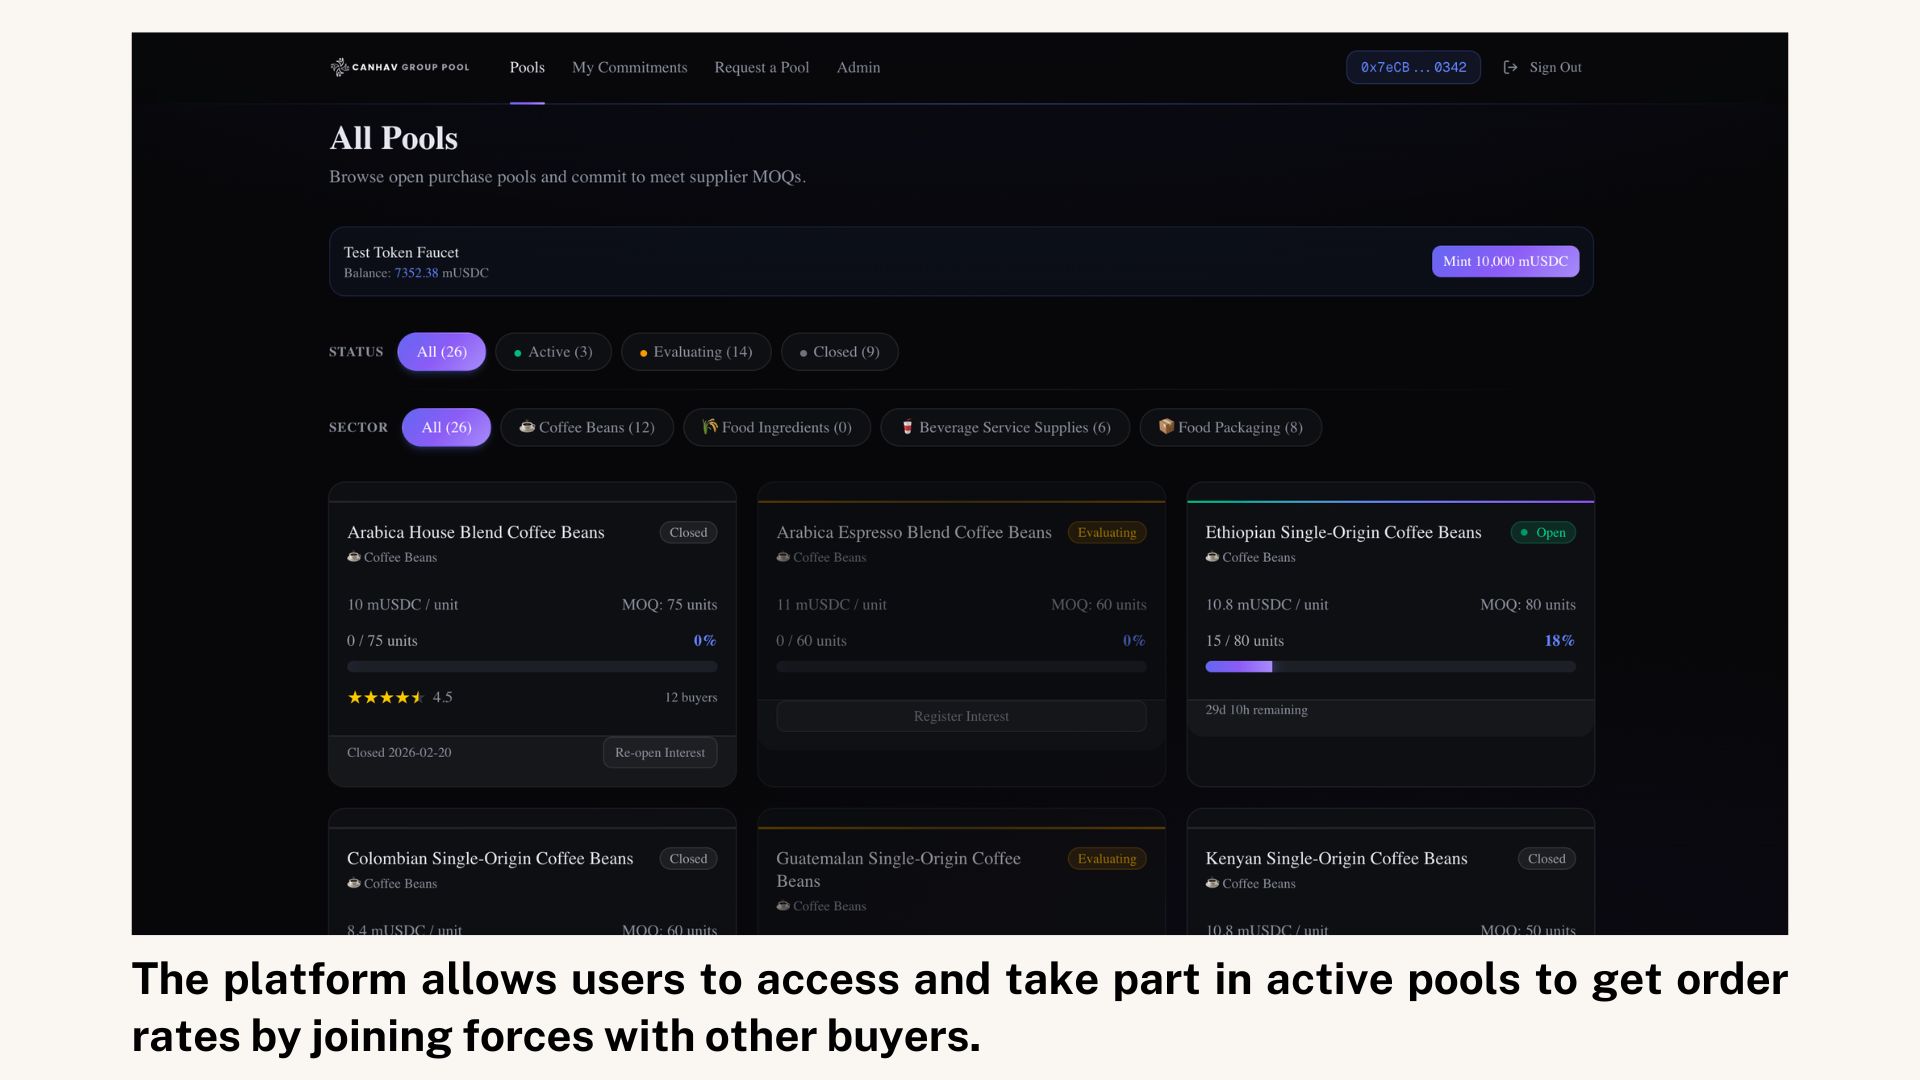Viewport: 1920px width, 1080px height.
Task: Open the My Commitments tab
Action: point(629,67)
